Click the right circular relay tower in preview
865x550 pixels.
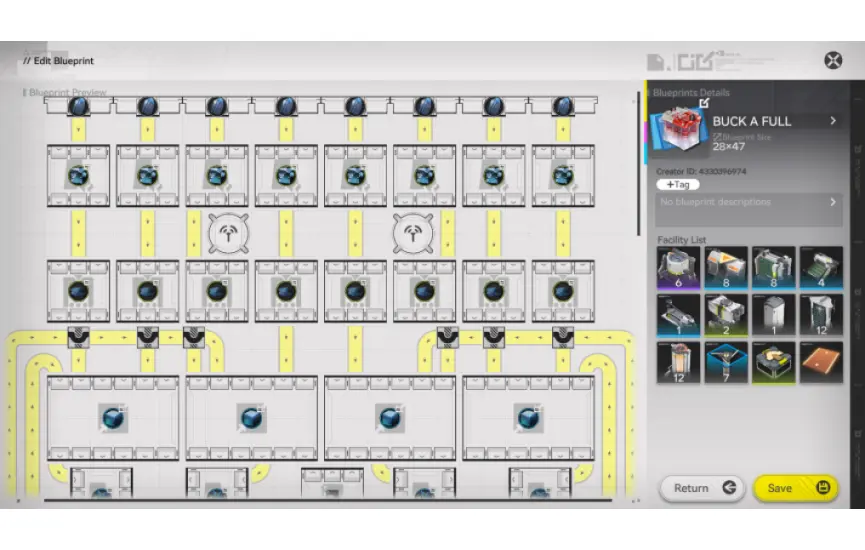pyautogui.click(x=411, y=233)
